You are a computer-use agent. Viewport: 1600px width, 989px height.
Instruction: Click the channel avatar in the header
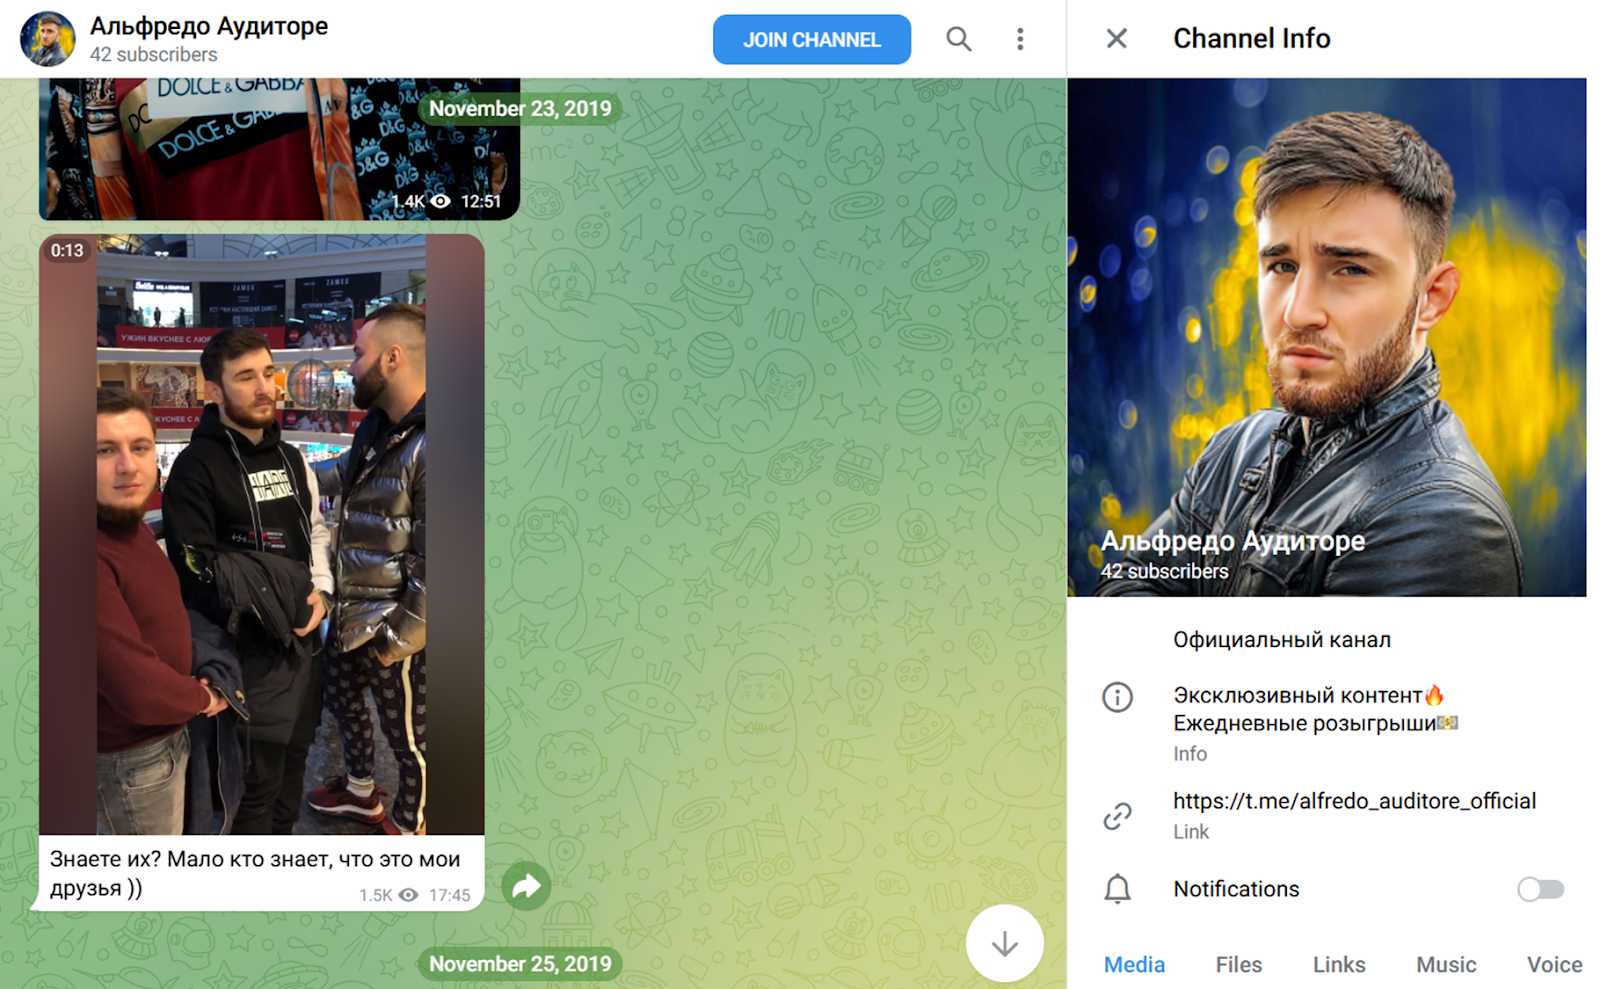(x=47, y=39)
